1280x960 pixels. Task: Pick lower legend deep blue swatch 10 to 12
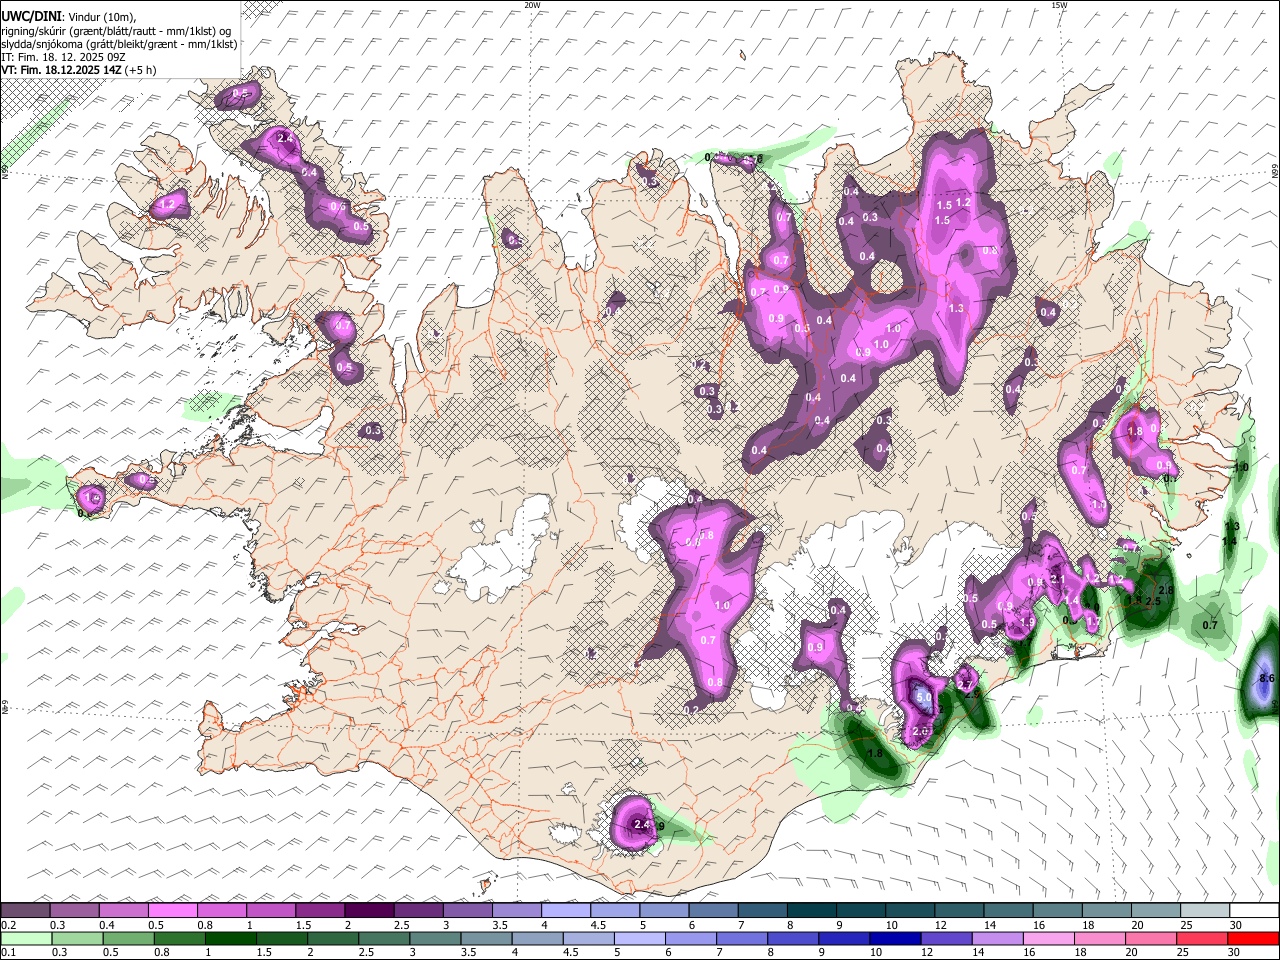pos(894,938)
